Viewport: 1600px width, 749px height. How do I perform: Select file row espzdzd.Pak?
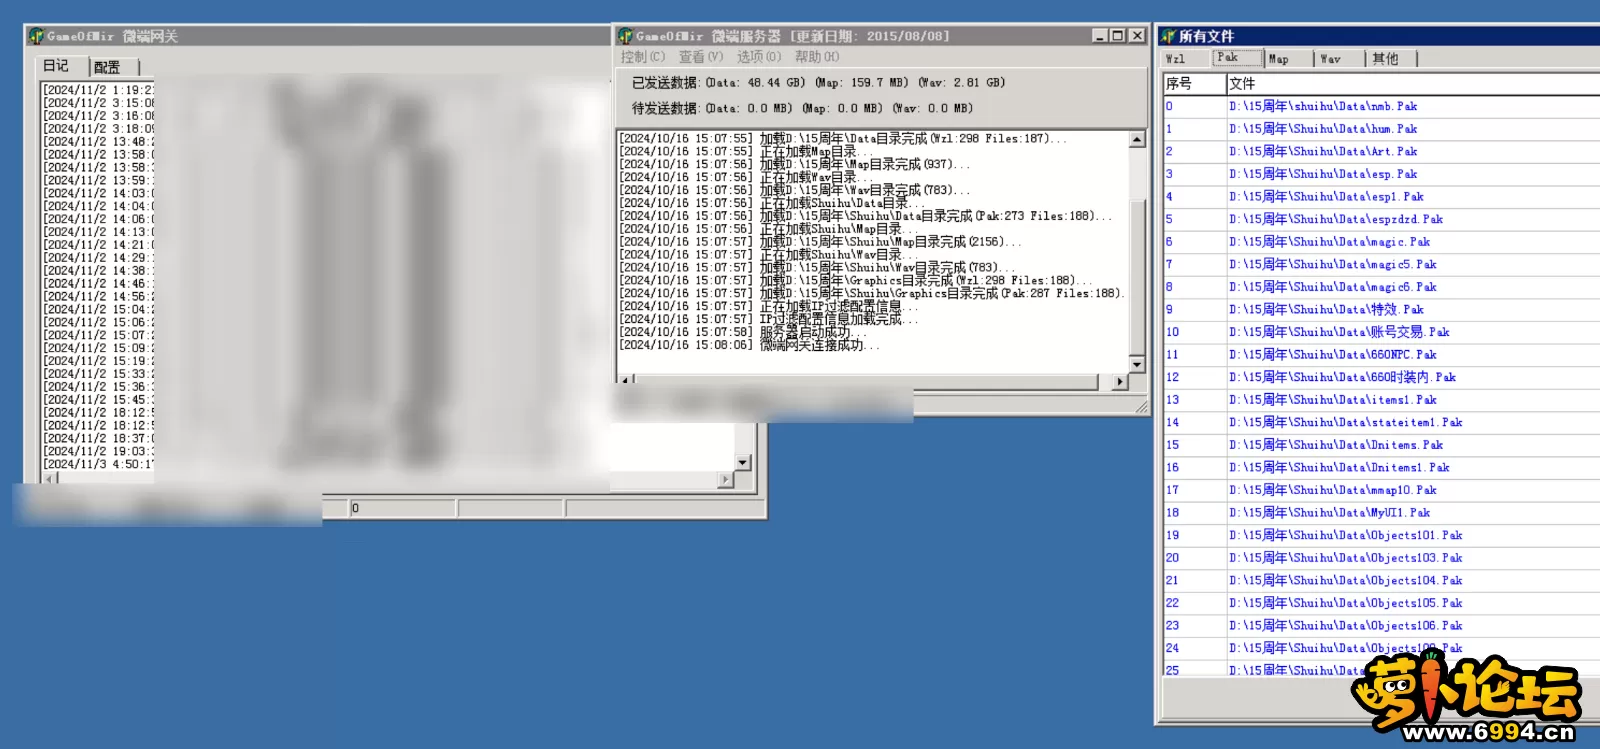click(x=1381, y=219)
